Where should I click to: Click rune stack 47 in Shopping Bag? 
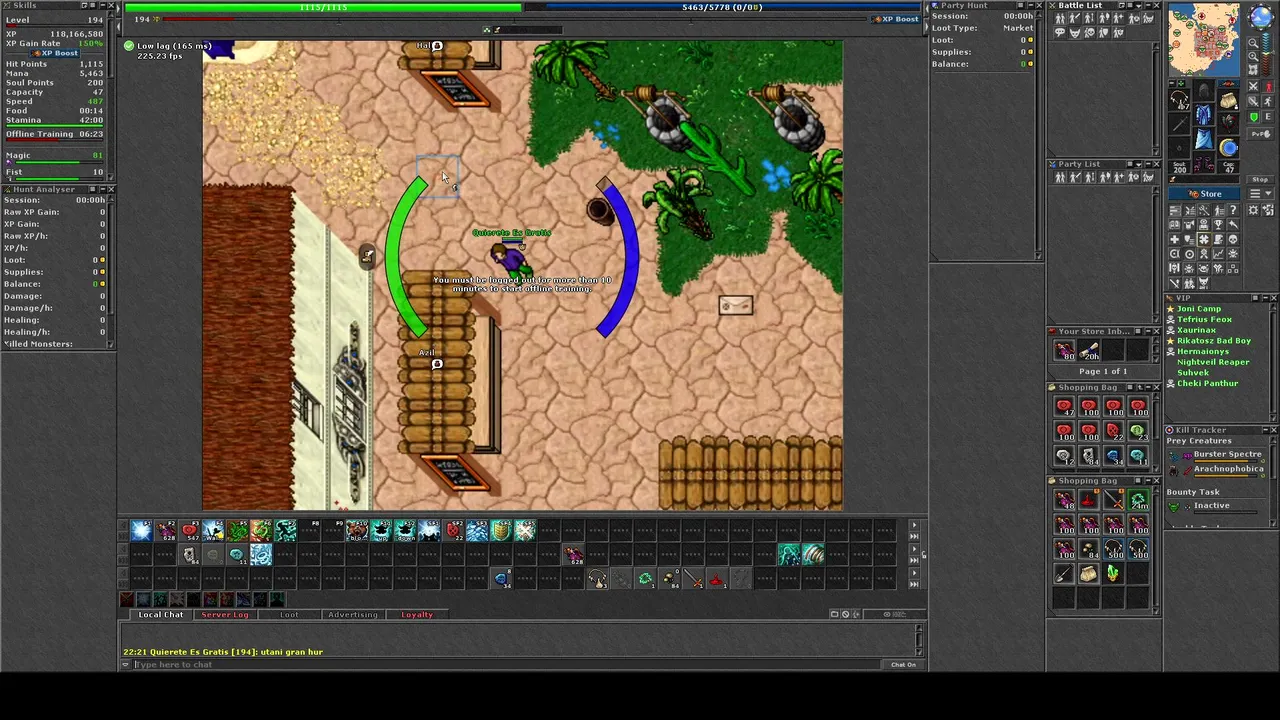tap(1065, 407)
